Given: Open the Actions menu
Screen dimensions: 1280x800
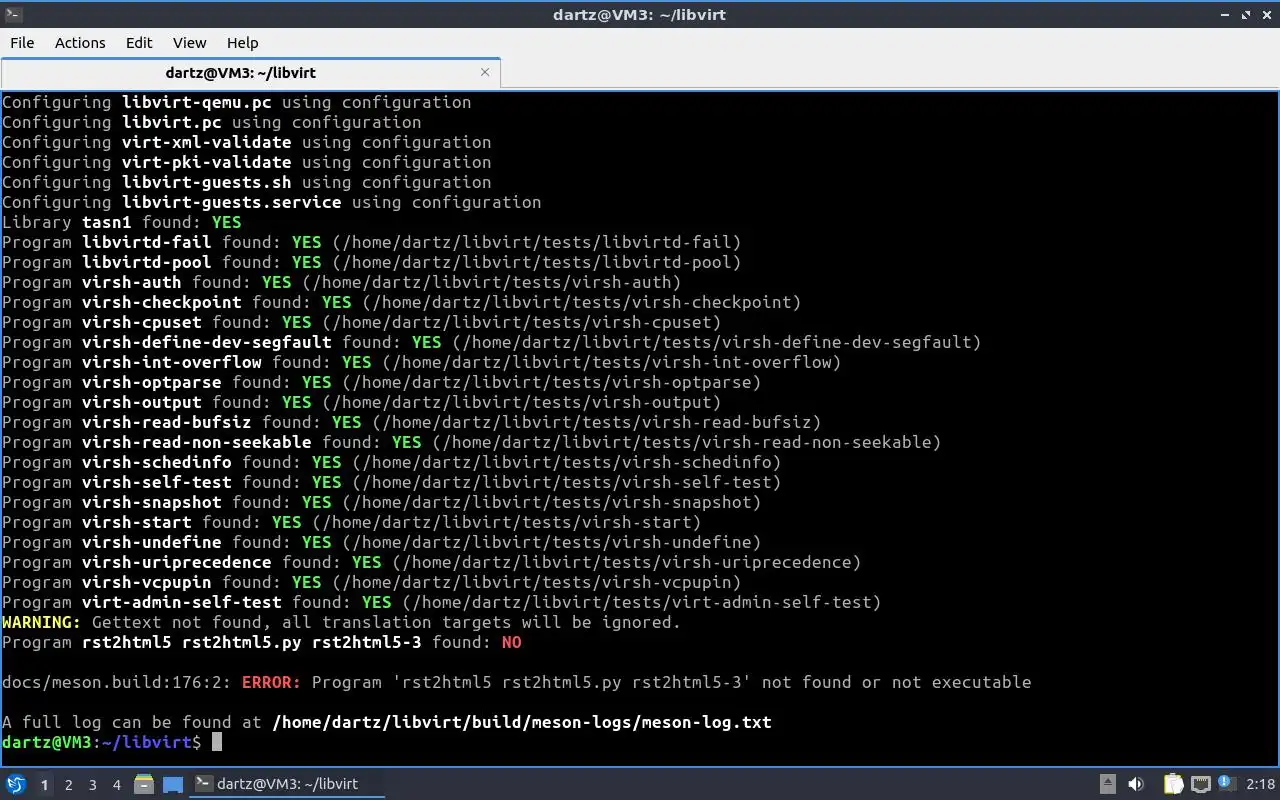Looking at the screenshot, I should pos(80,42).
